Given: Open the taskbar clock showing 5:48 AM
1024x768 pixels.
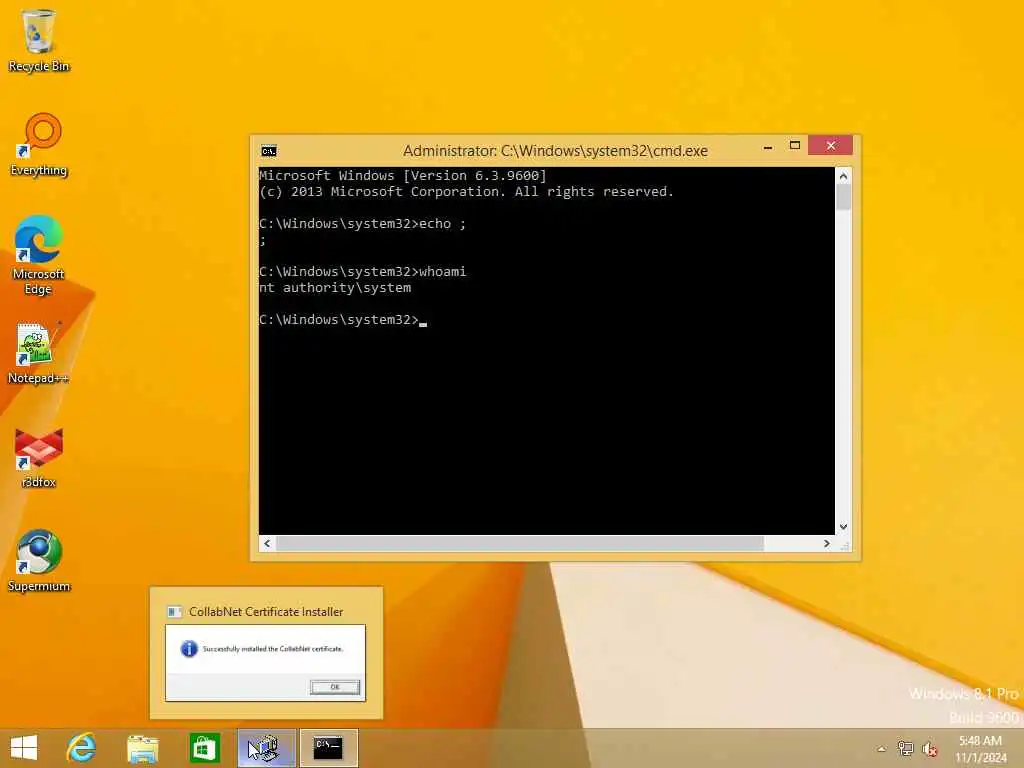Looking at the screenshot, I should [981, 748].
